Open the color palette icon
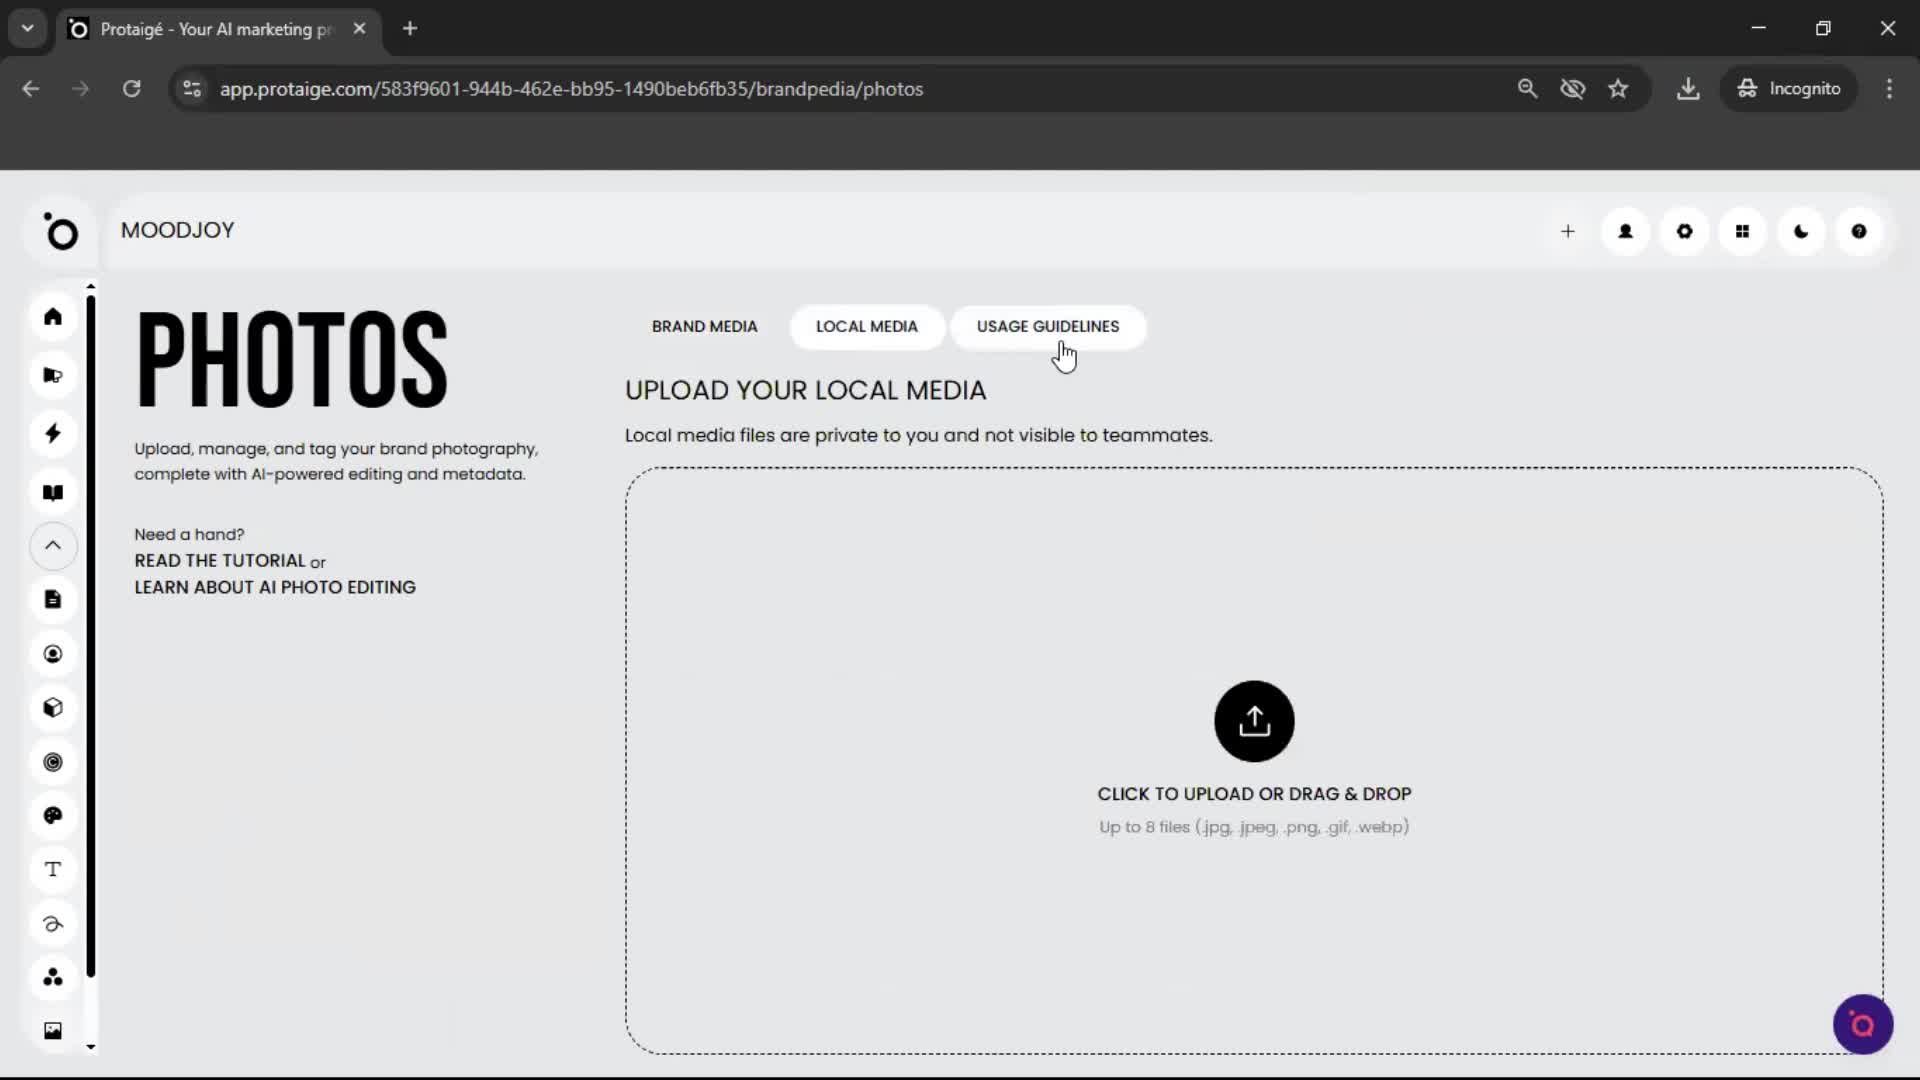Screen dimensions: 1920x1080 click(x=53, y=816)
